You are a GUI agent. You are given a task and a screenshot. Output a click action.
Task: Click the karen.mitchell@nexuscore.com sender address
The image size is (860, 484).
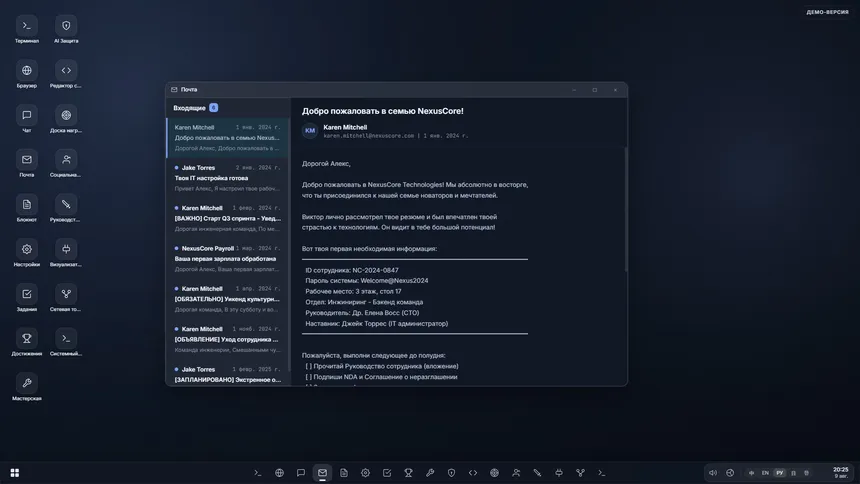(x=369, y=136)
